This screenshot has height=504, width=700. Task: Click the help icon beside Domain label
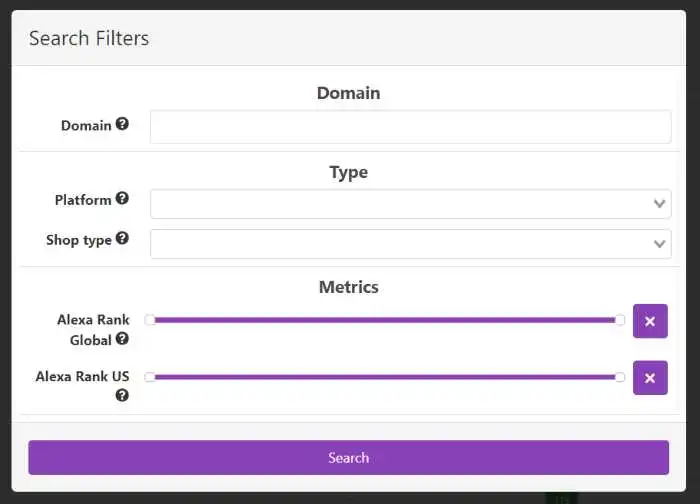pos(122,125)
